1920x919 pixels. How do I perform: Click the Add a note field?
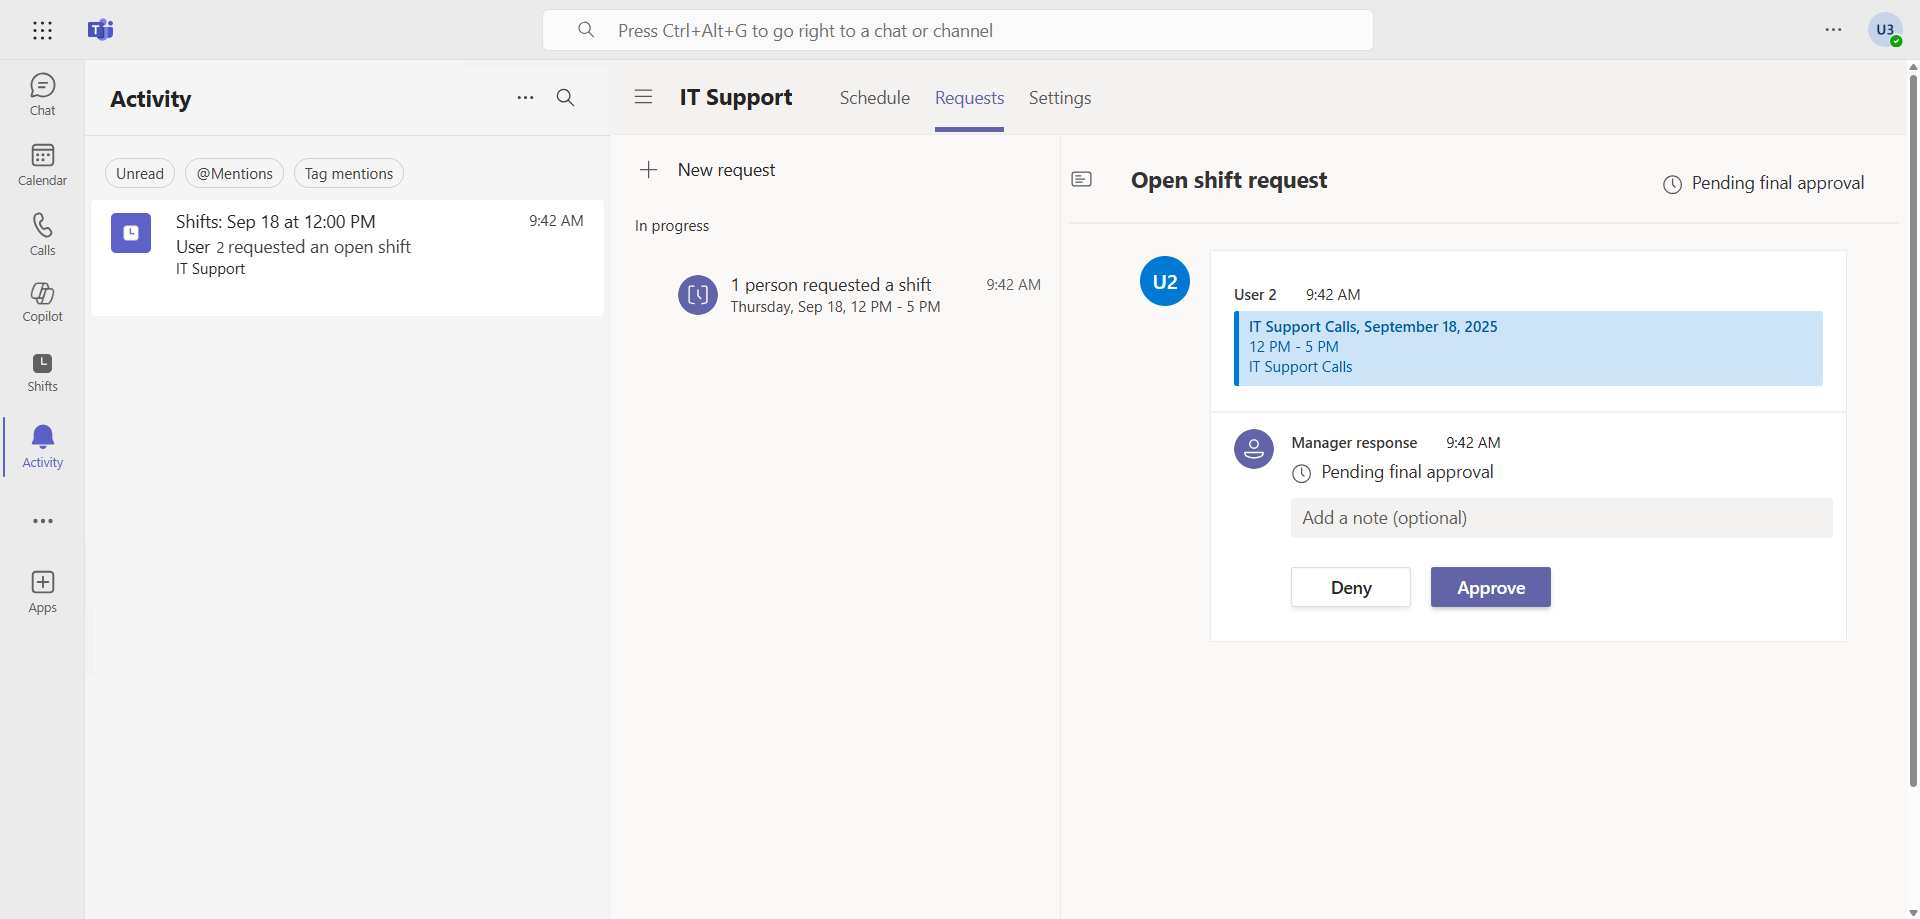1560,518
